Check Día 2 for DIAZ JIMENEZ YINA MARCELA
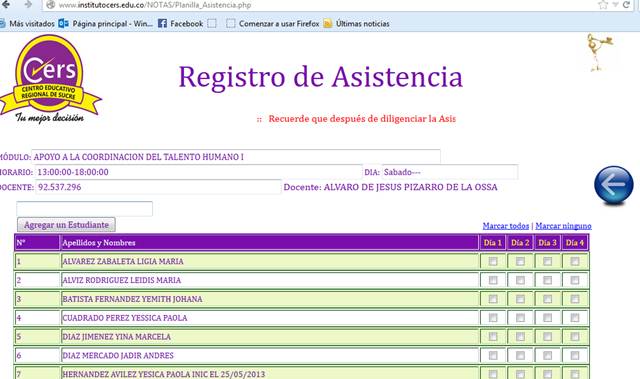Viewport: 640px width, 379px height. coord(520,337)
